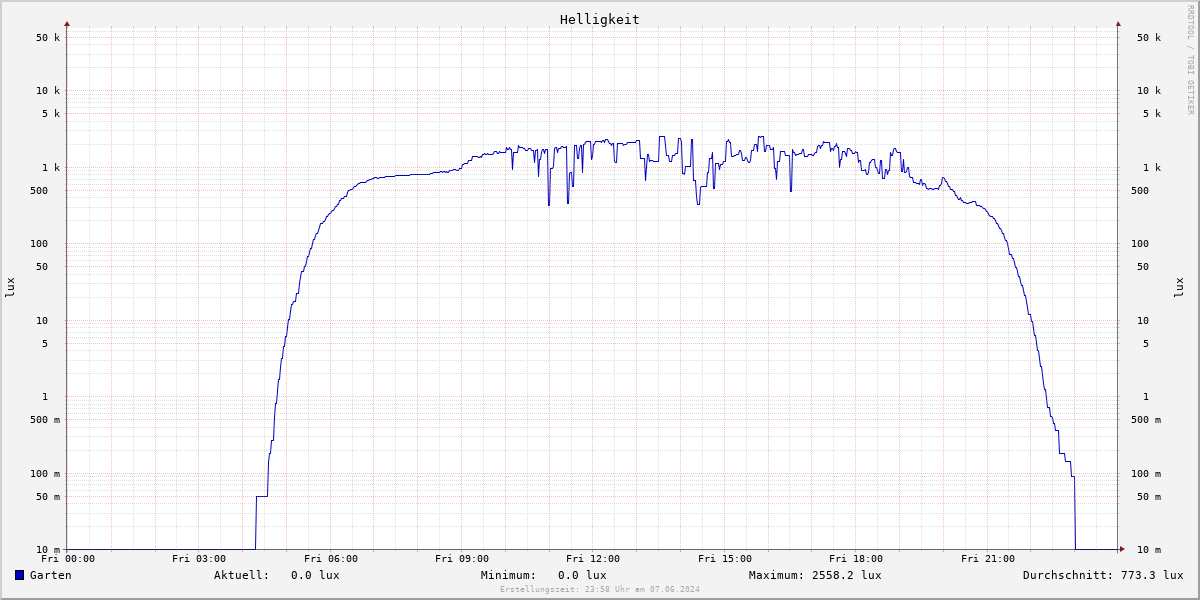Image resolution: width=1200 pixels, height=600 pixels.
Task: Click the '50 k' label on right axis
Action: click(x=1149, y=38)
